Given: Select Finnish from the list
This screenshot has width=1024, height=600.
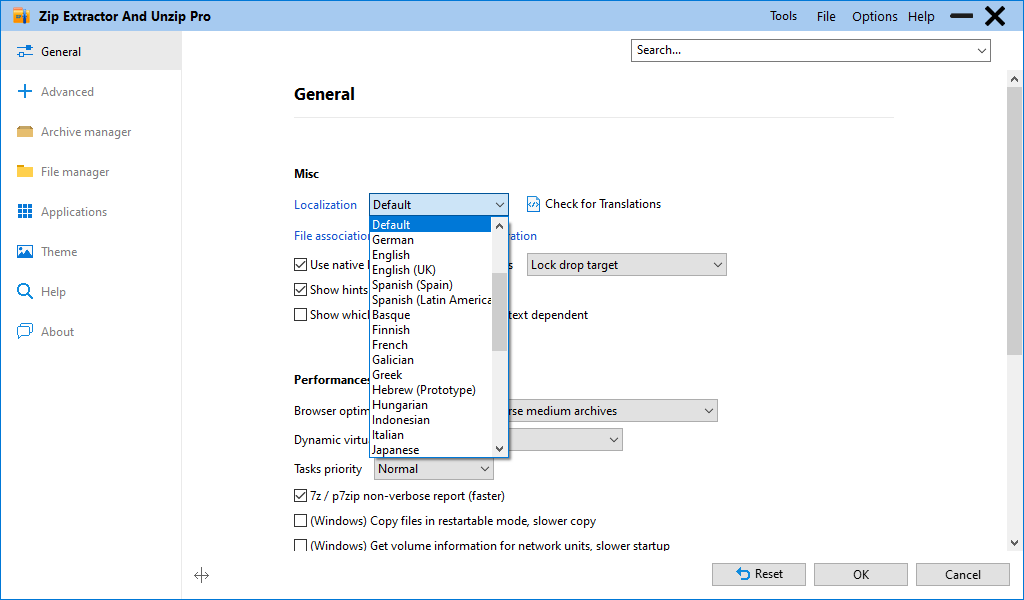Looking at the screenshot, I should pos(430,330).
